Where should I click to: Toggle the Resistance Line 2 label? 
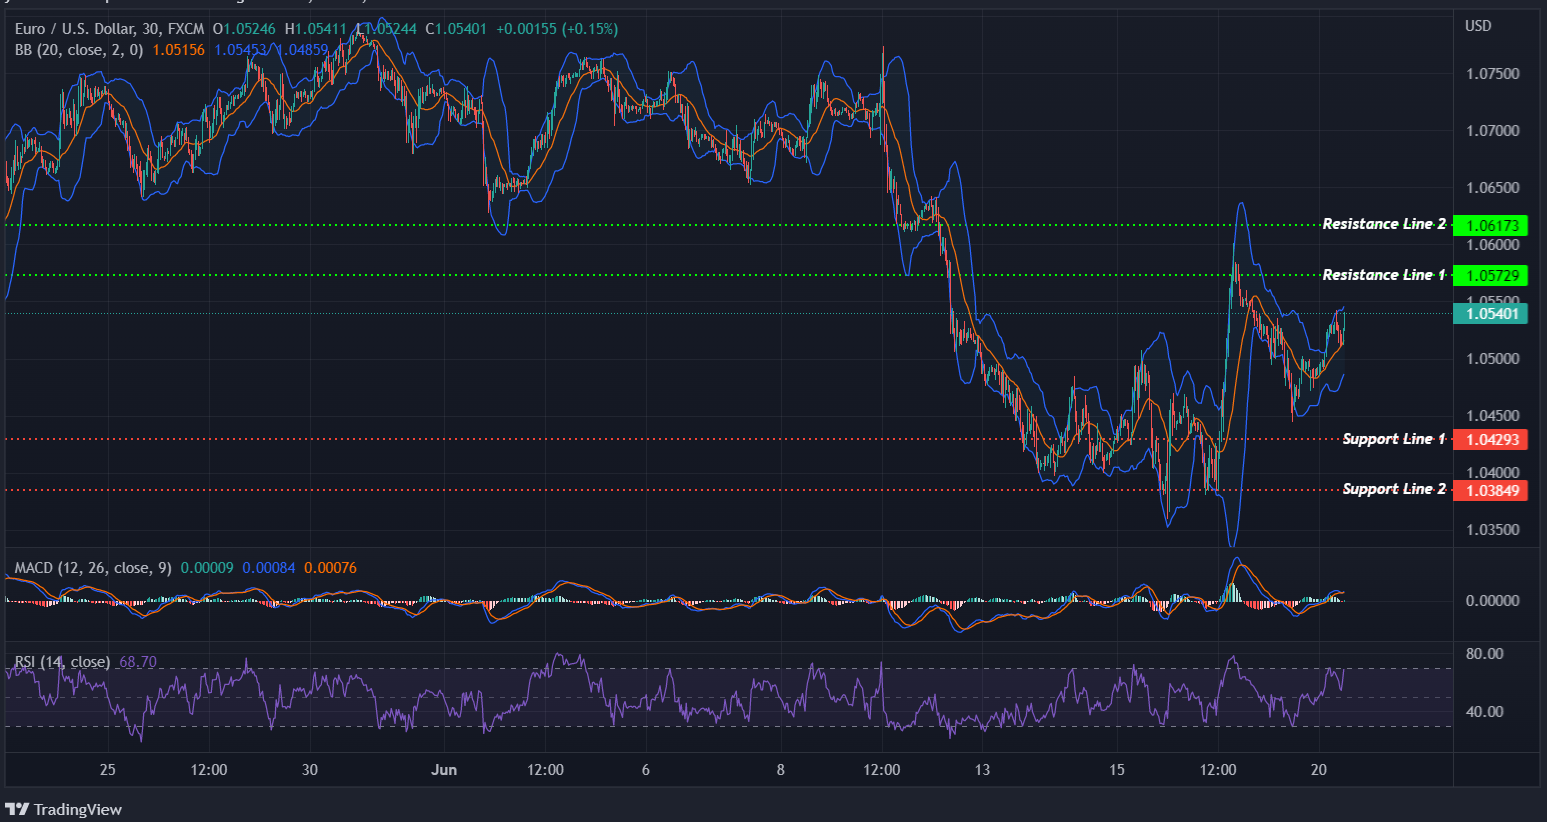pyautogui.click(x=1383, y=223)
